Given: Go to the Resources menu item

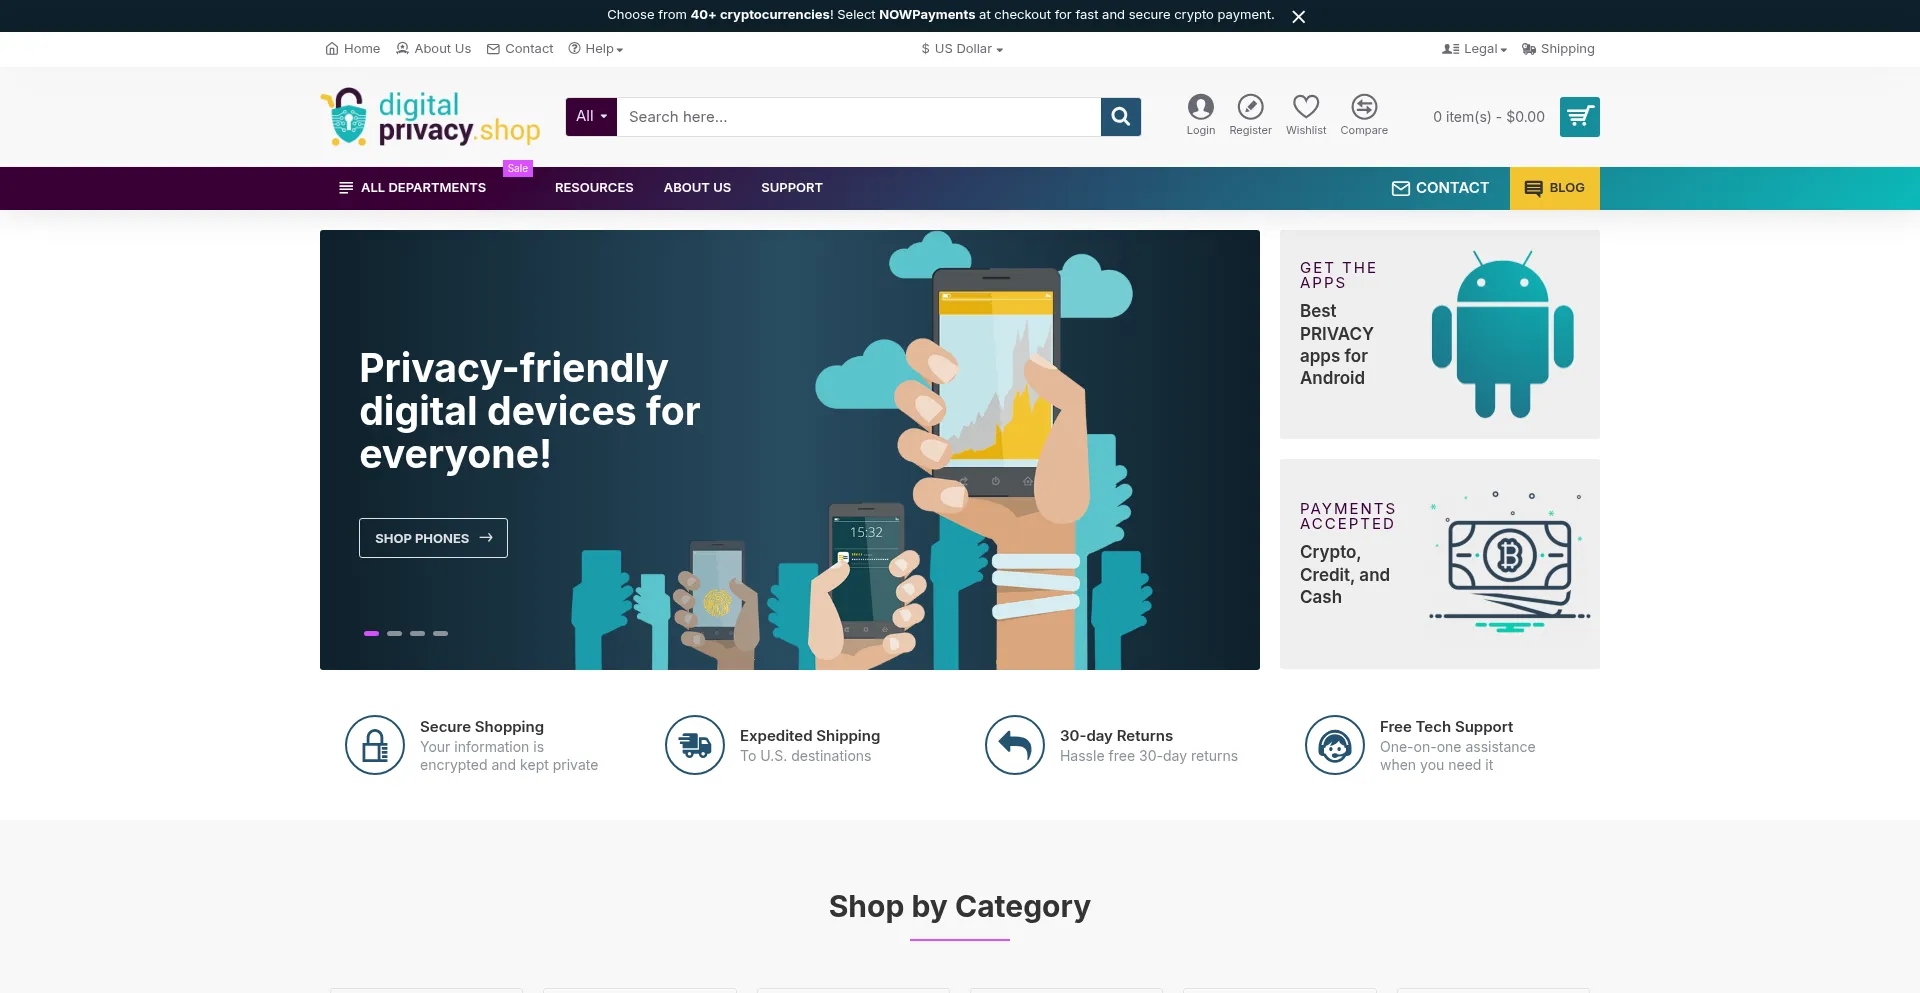Looking at the screenshot, I should pyautogui.click(x=594, y=188).
